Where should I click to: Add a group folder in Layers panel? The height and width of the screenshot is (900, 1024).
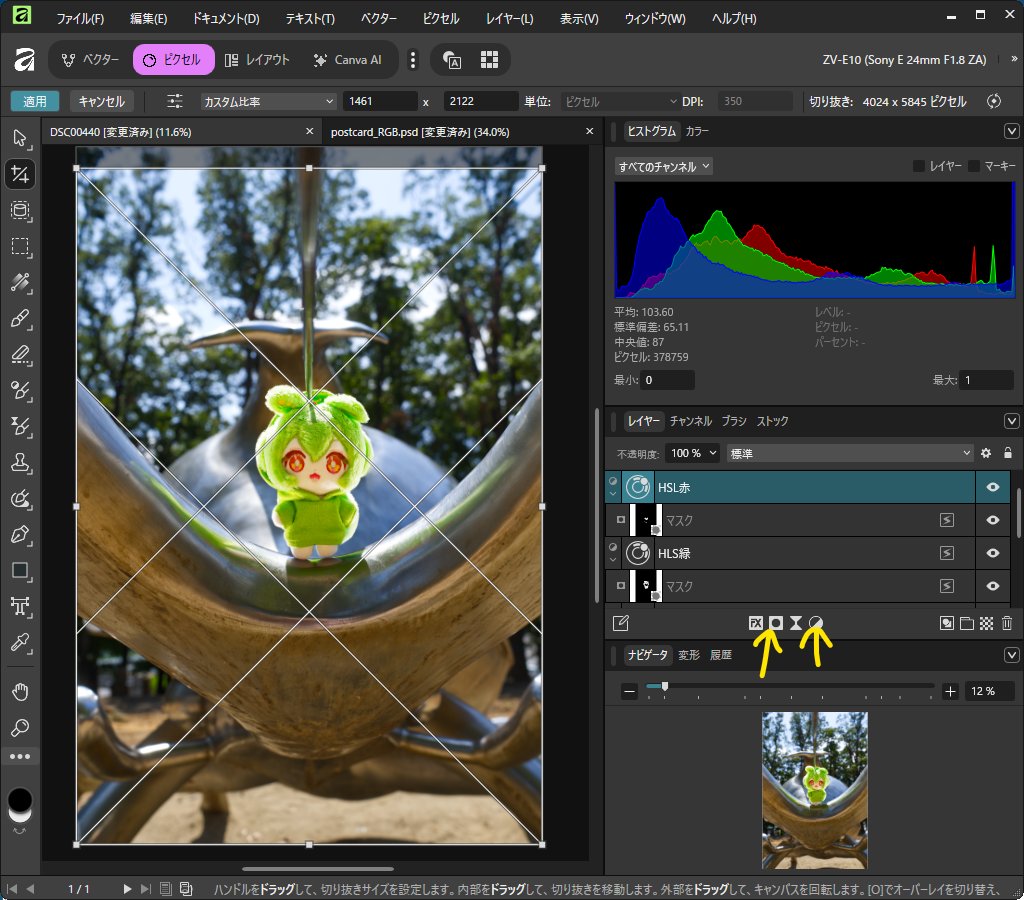point(967,623)
